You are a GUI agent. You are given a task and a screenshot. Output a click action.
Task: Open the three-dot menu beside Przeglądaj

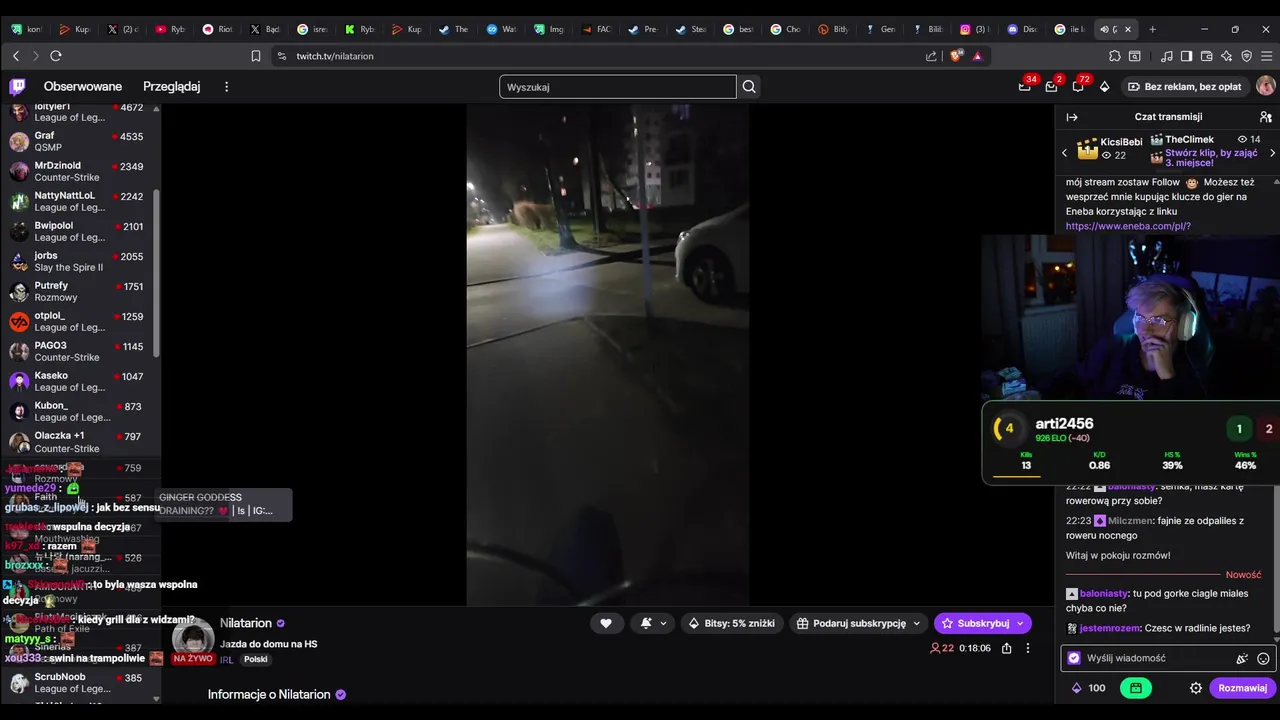tap(226, 87)
